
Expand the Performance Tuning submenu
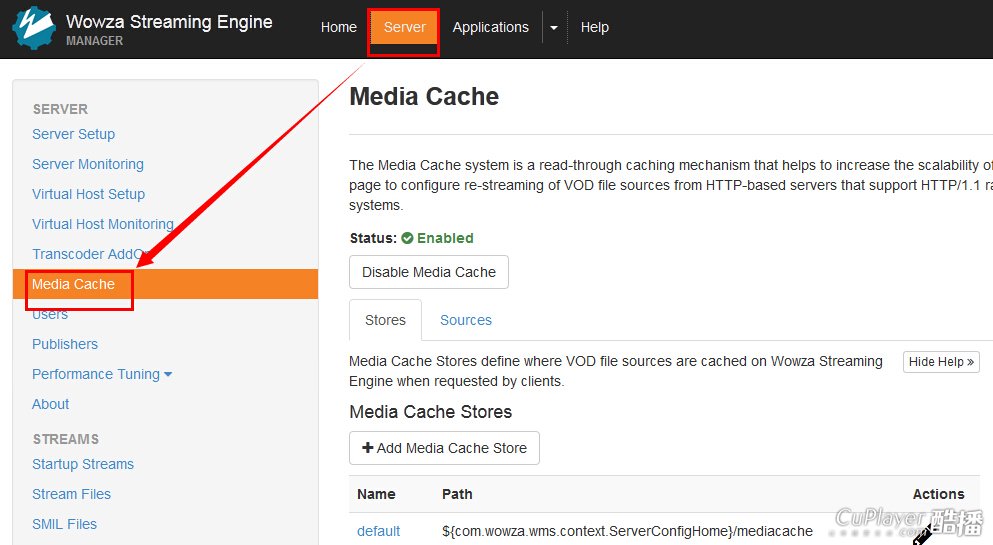click(x=102, y=374)
